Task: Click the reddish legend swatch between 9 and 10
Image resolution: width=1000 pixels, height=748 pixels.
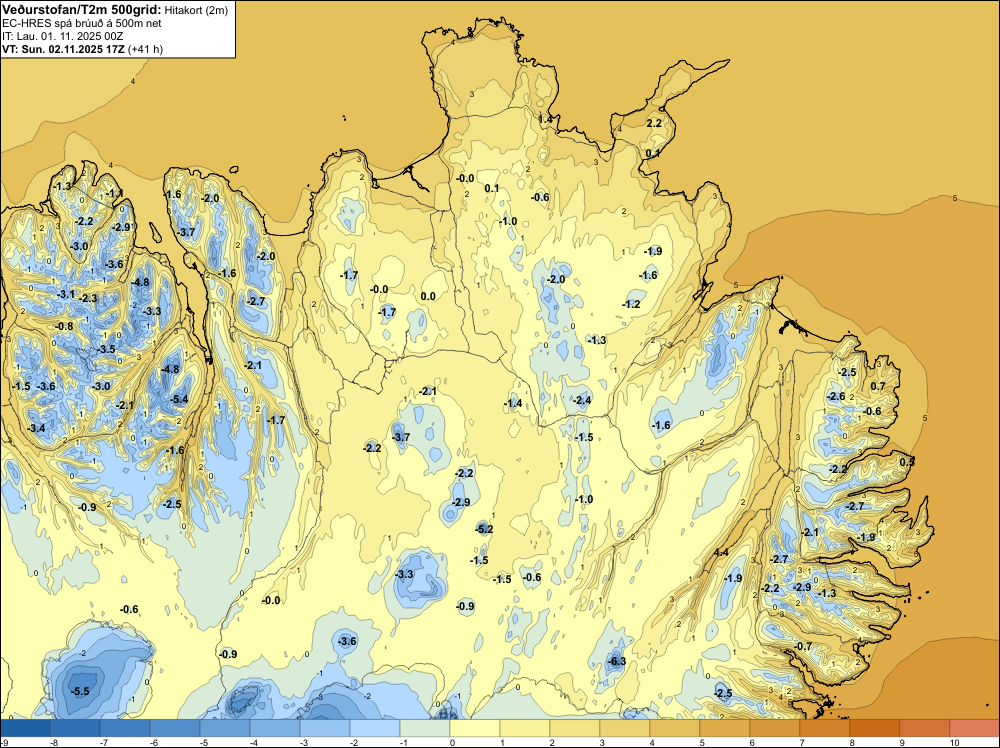Action: tap(925, 728)
